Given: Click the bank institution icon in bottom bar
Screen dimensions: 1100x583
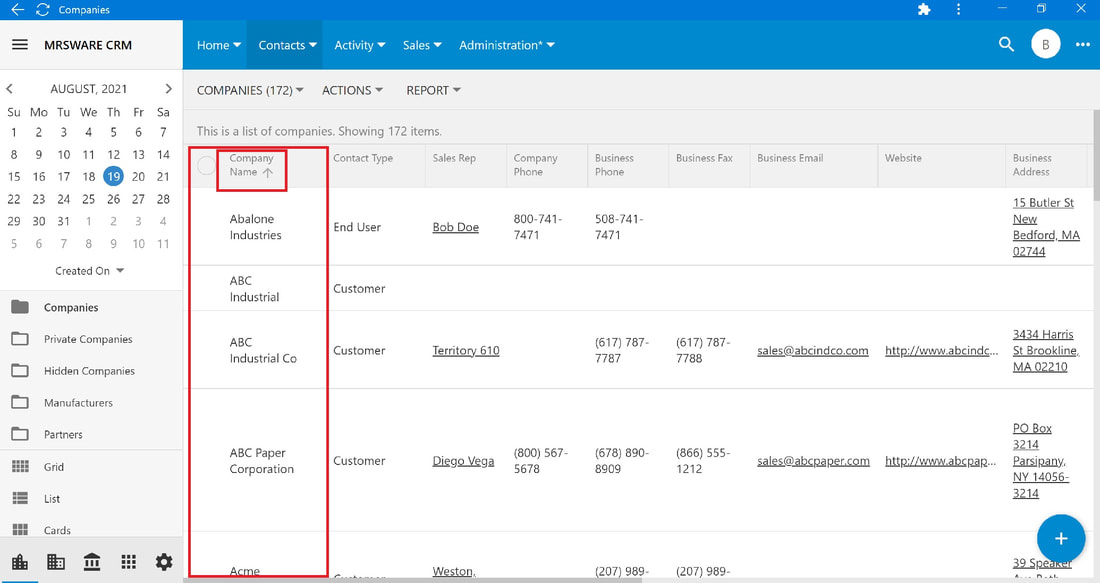Looking at the screenshot, I should click(x=92, y=561).
